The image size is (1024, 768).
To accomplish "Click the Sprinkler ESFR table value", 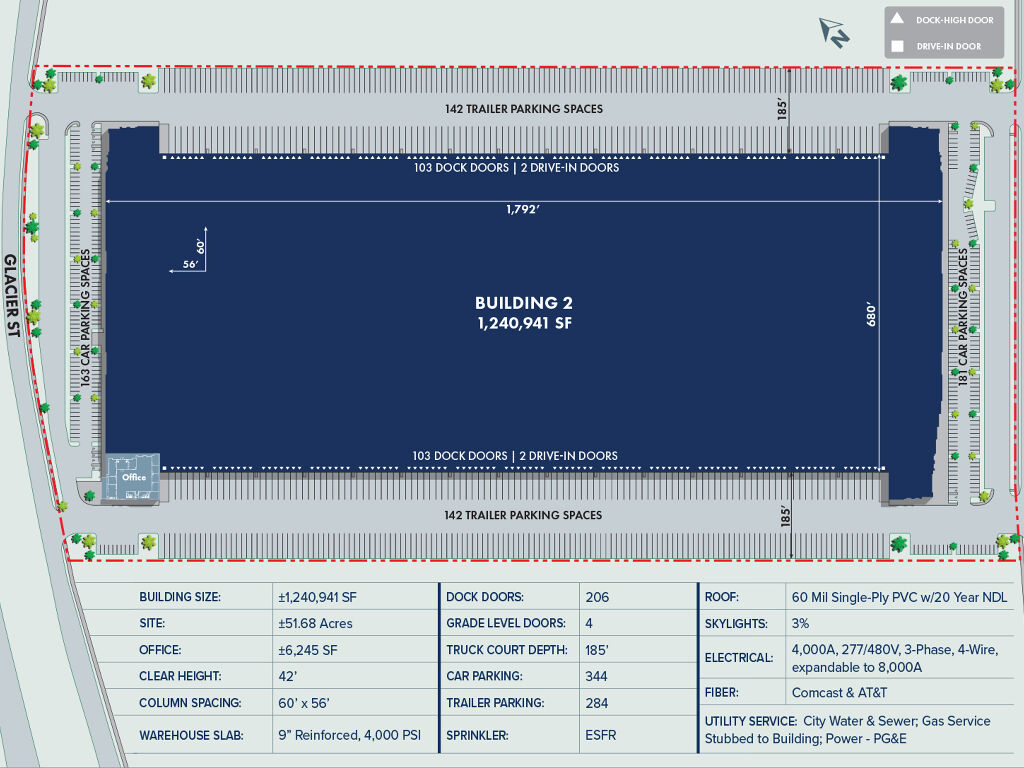I will (601, 735).
